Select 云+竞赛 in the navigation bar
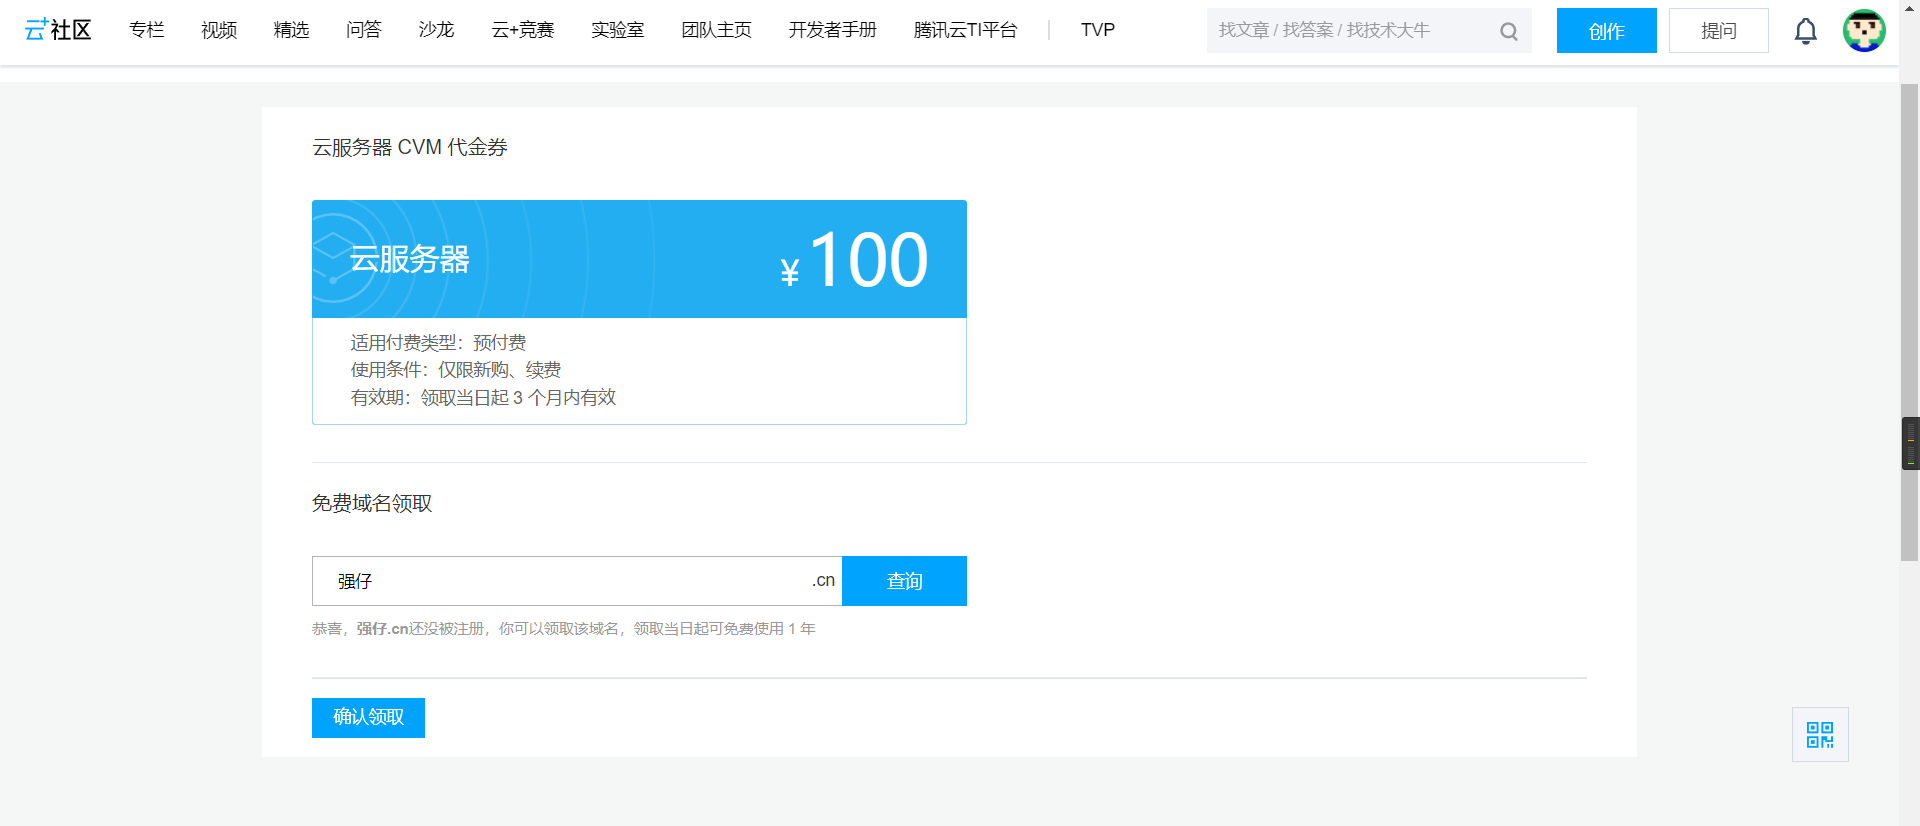Screen dimensions: 1920x826 523,30
